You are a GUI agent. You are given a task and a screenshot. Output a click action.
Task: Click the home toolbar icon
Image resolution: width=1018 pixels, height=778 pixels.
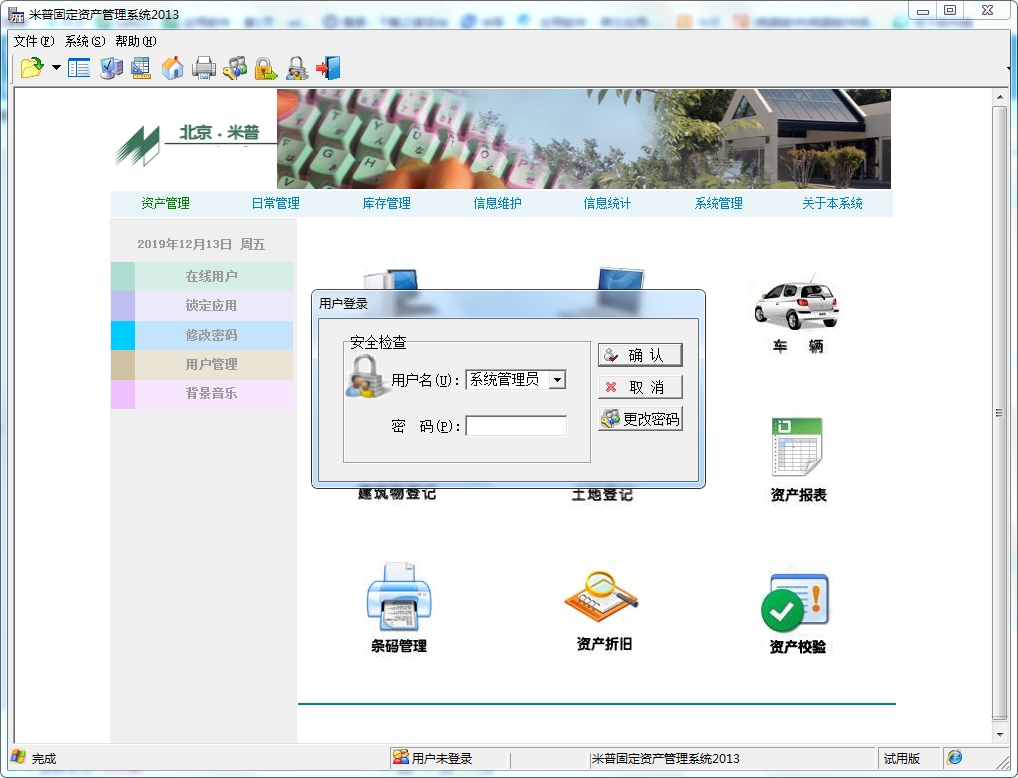172,68
